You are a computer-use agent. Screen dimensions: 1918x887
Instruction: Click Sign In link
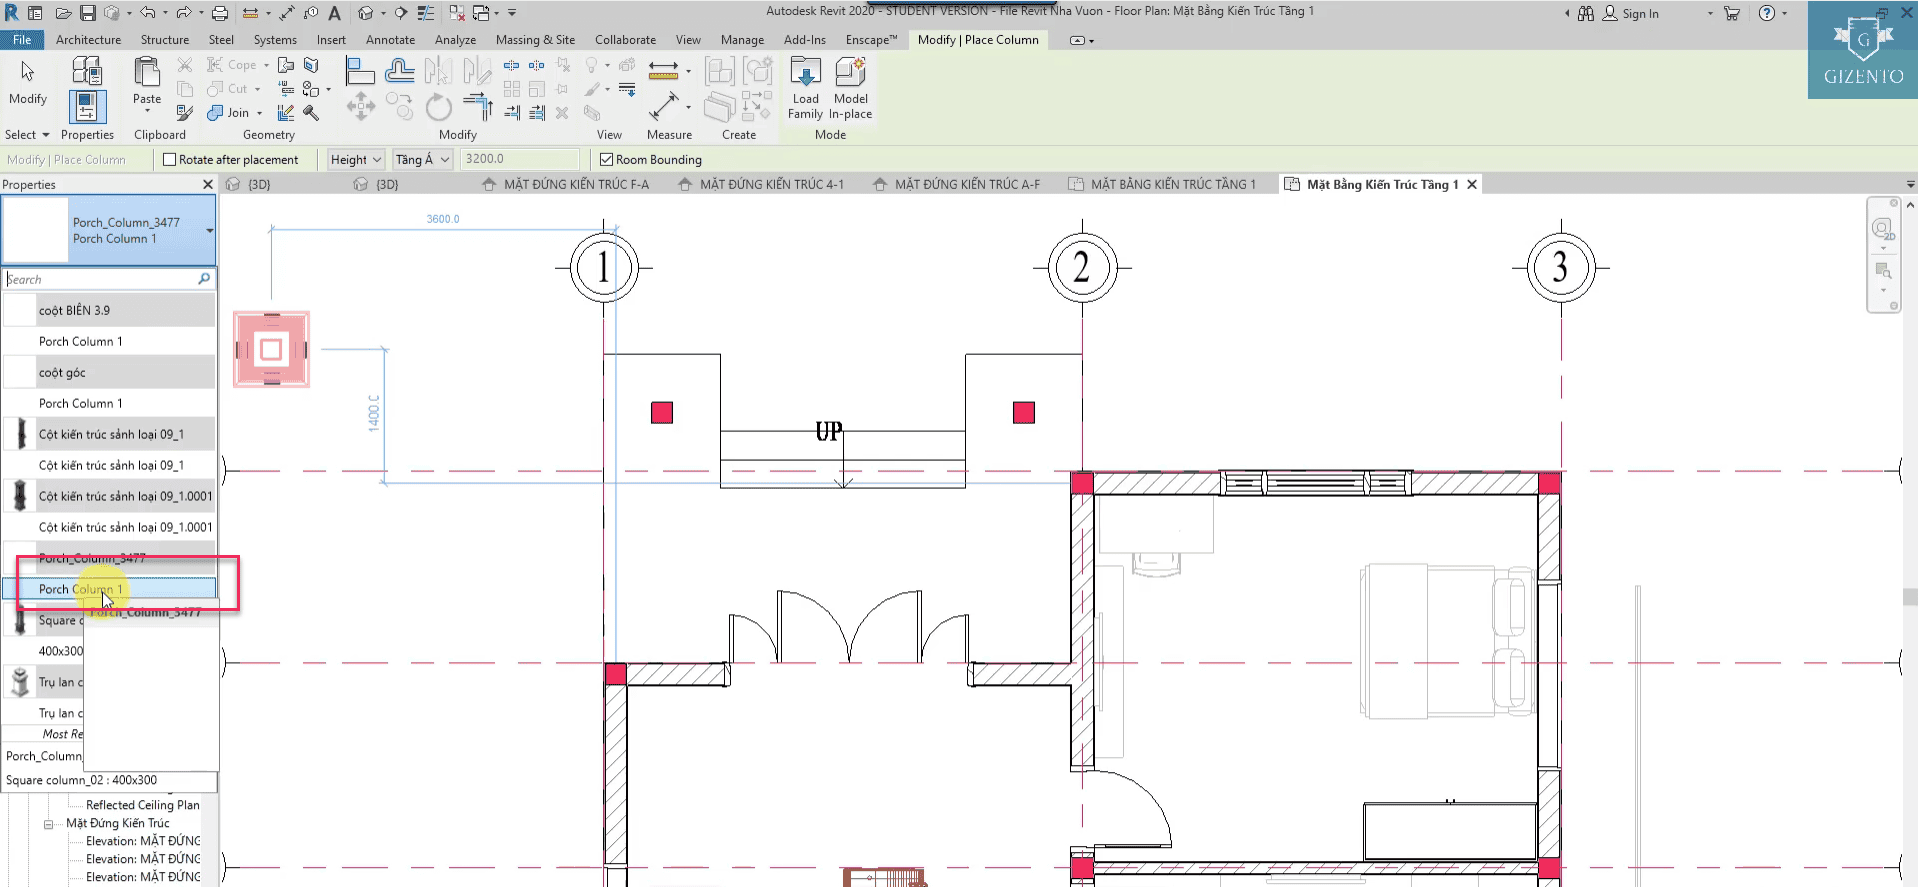1640,14
